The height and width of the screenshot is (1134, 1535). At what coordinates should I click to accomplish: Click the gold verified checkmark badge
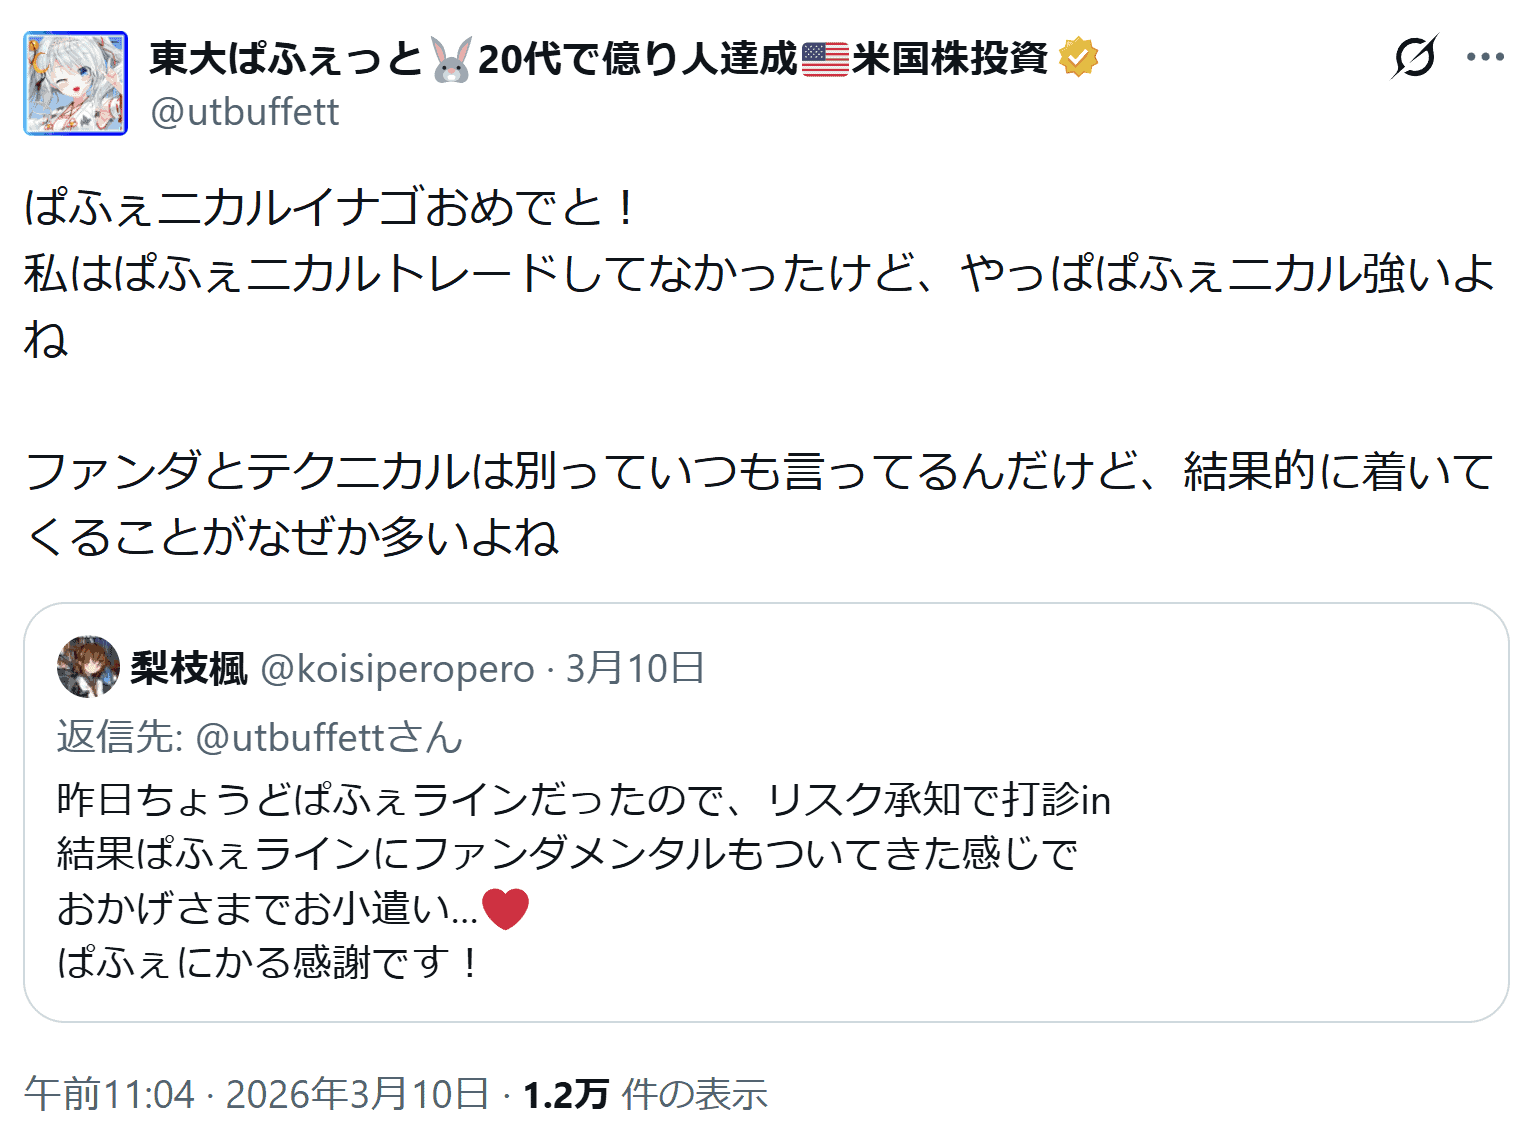pos(1078,57)
